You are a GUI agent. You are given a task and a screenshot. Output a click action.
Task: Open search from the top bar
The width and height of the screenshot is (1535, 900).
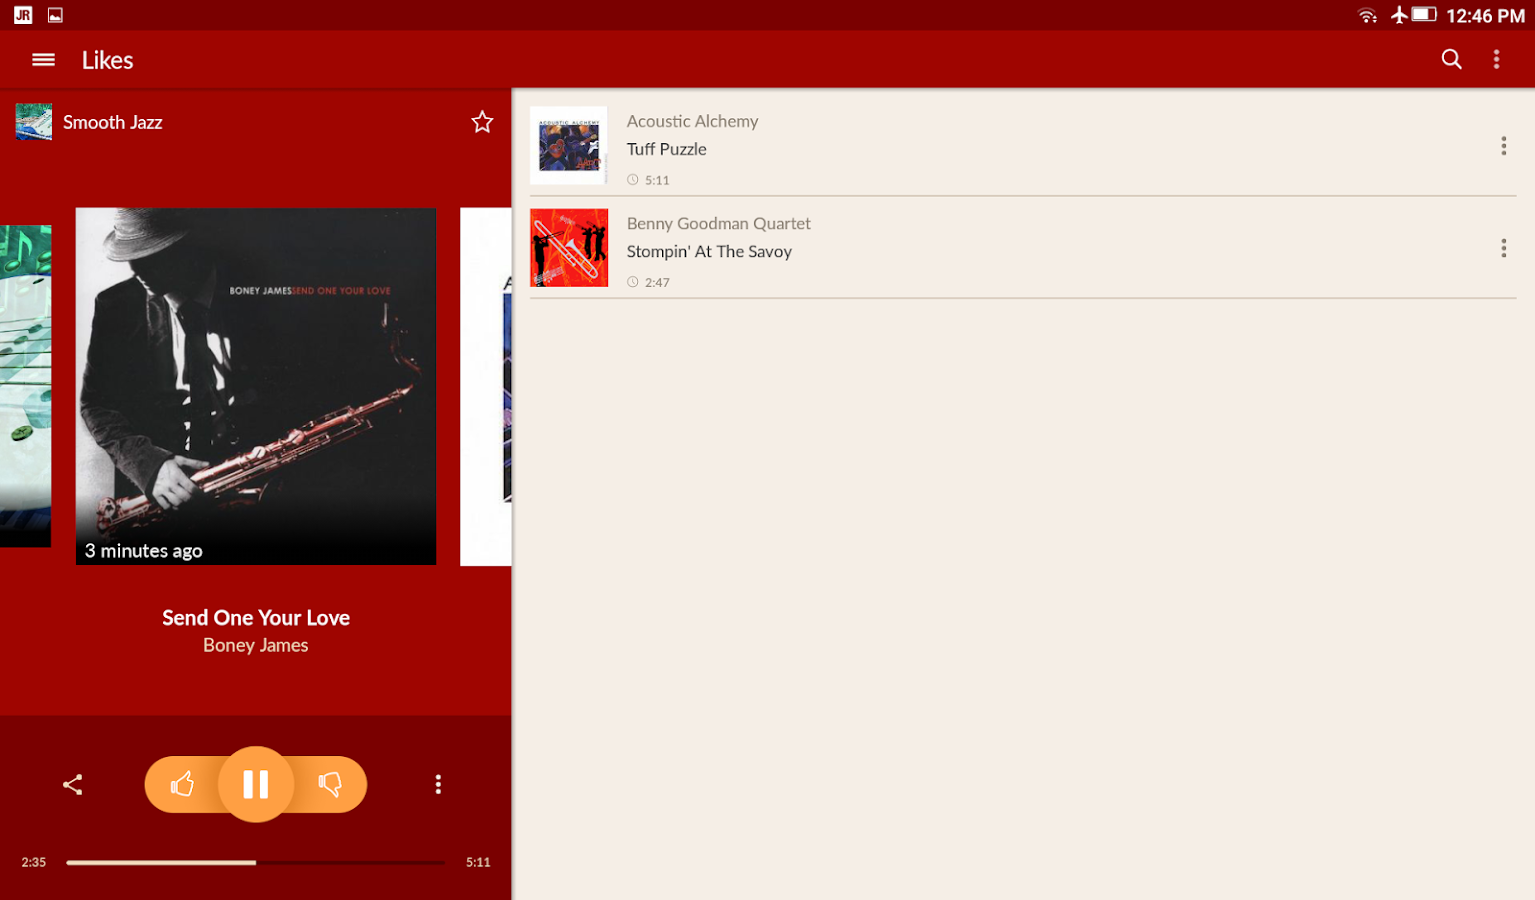pos(1450,59)
